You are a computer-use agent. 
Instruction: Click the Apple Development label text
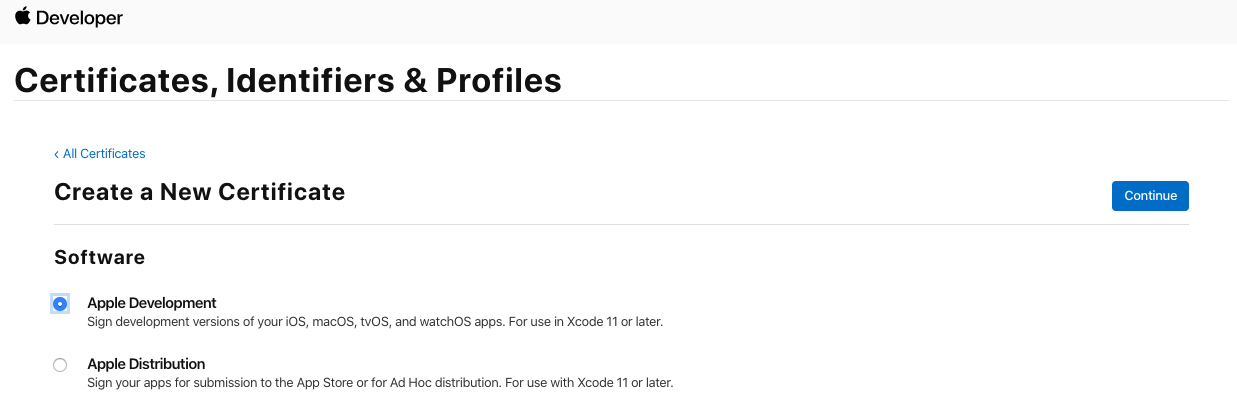[152, 303]
